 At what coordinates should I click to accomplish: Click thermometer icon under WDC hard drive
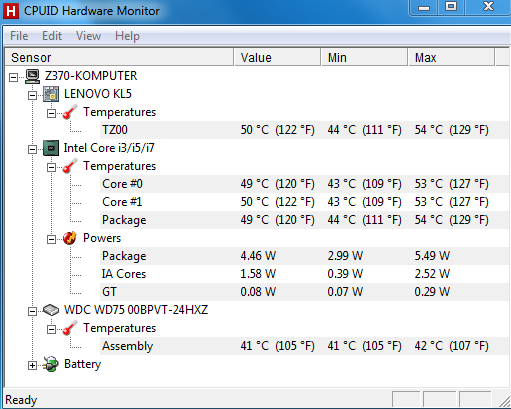click(x=70, y=328)
